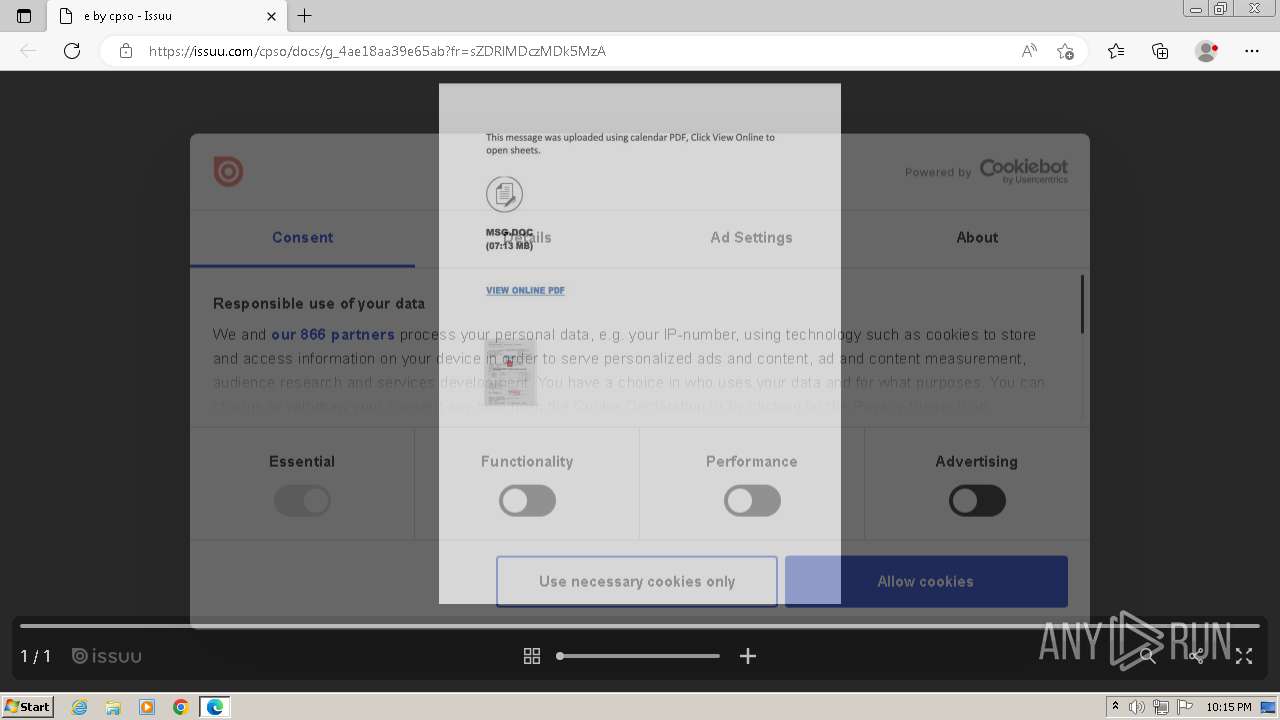Click the small document thumbnail preview
The width and height of the screenshot is (1280, 720).
click(510, 371)
